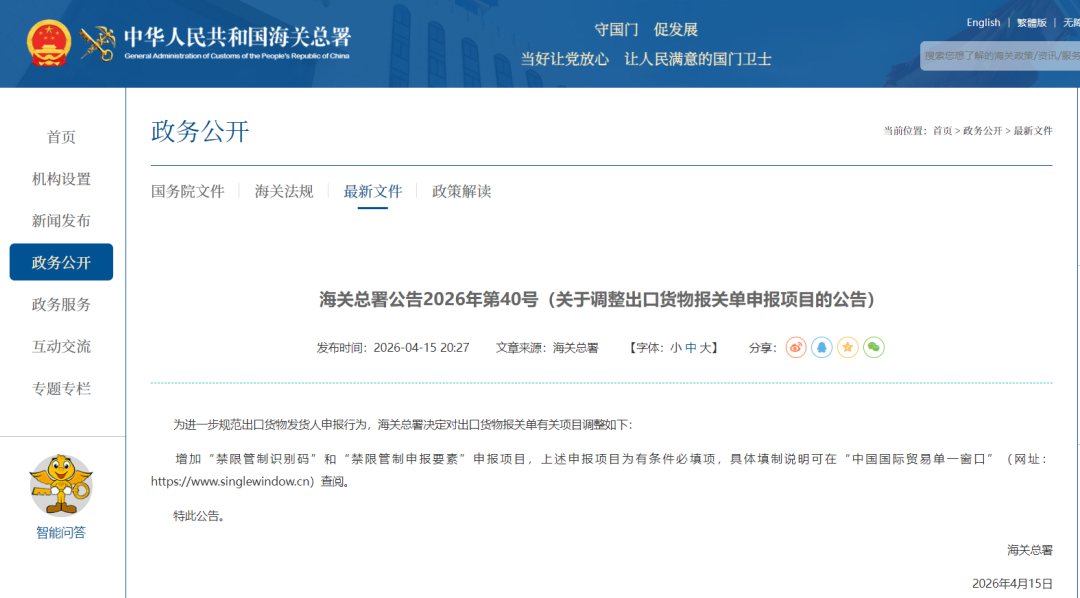Open the 海关法规 tab
Viewport: 1080px width, 598px height.
tap(284, 191)
